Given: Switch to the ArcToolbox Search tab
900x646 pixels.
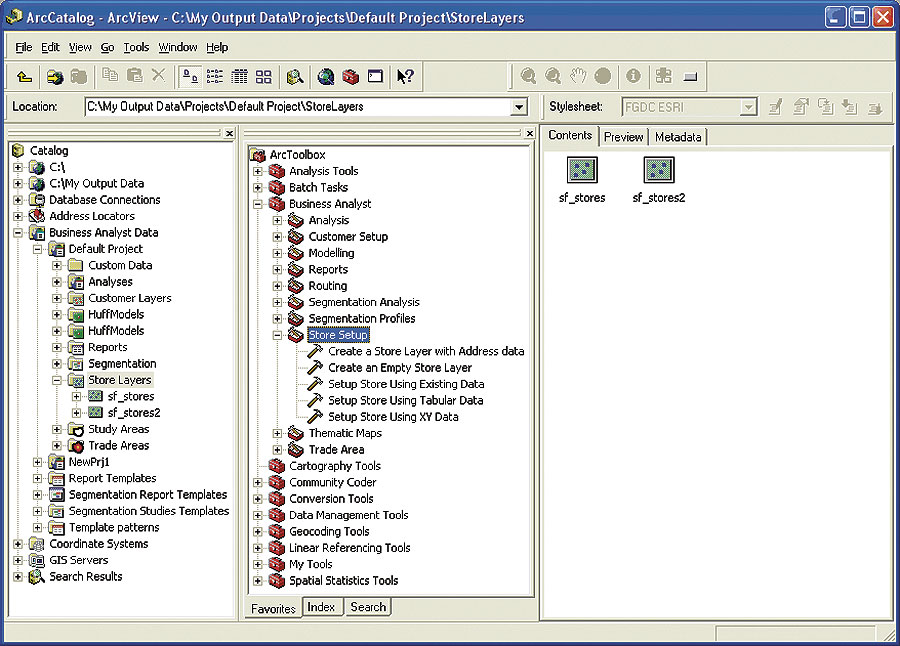Looking at the screenshot, I should 368,607.
